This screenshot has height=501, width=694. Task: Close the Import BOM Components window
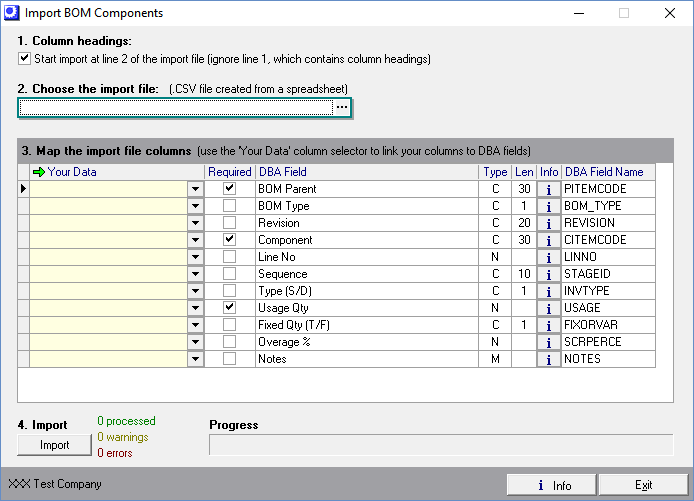[x=670, y=13]
